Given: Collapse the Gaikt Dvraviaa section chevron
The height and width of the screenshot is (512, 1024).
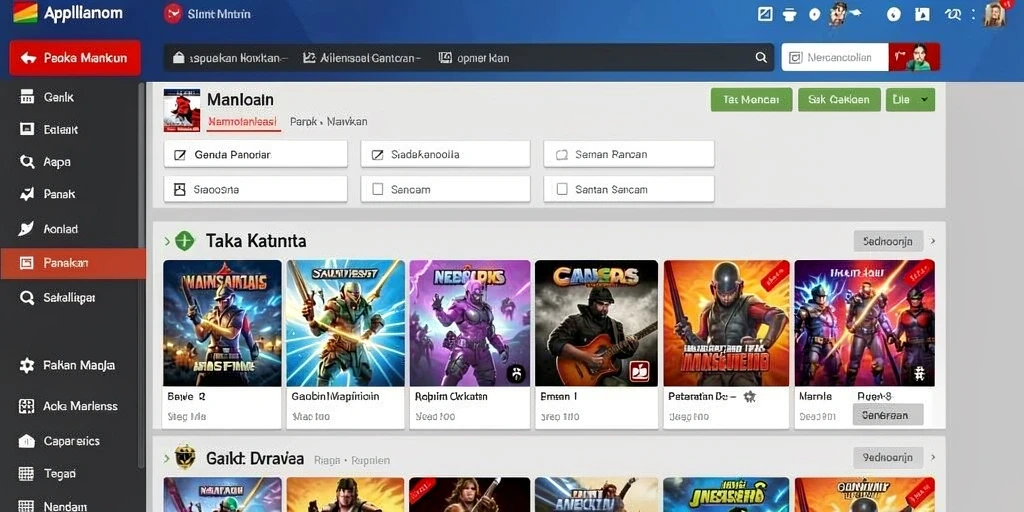Looking at the screenshot, I should 167,459.
